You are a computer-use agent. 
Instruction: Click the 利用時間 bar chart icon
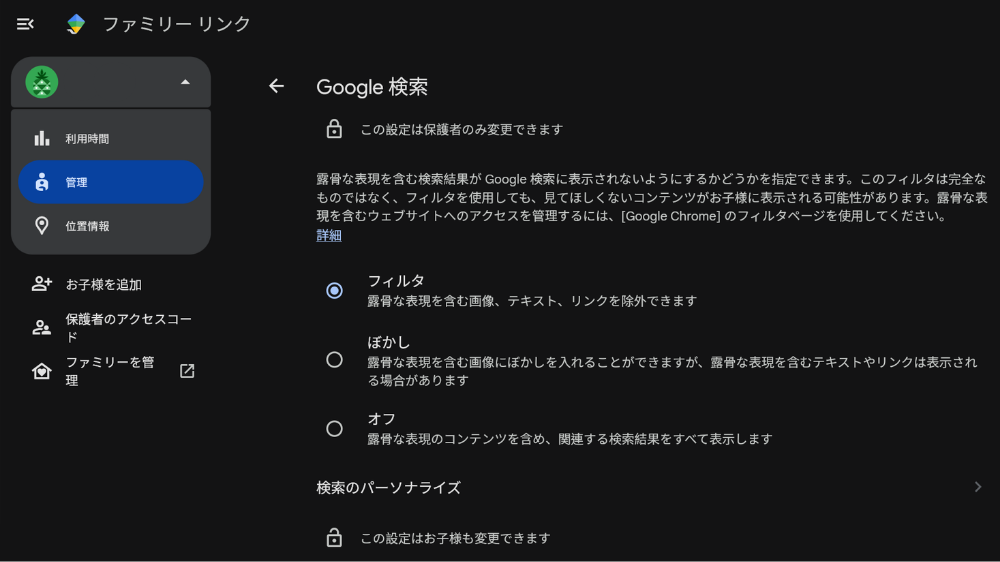point(41,138)
